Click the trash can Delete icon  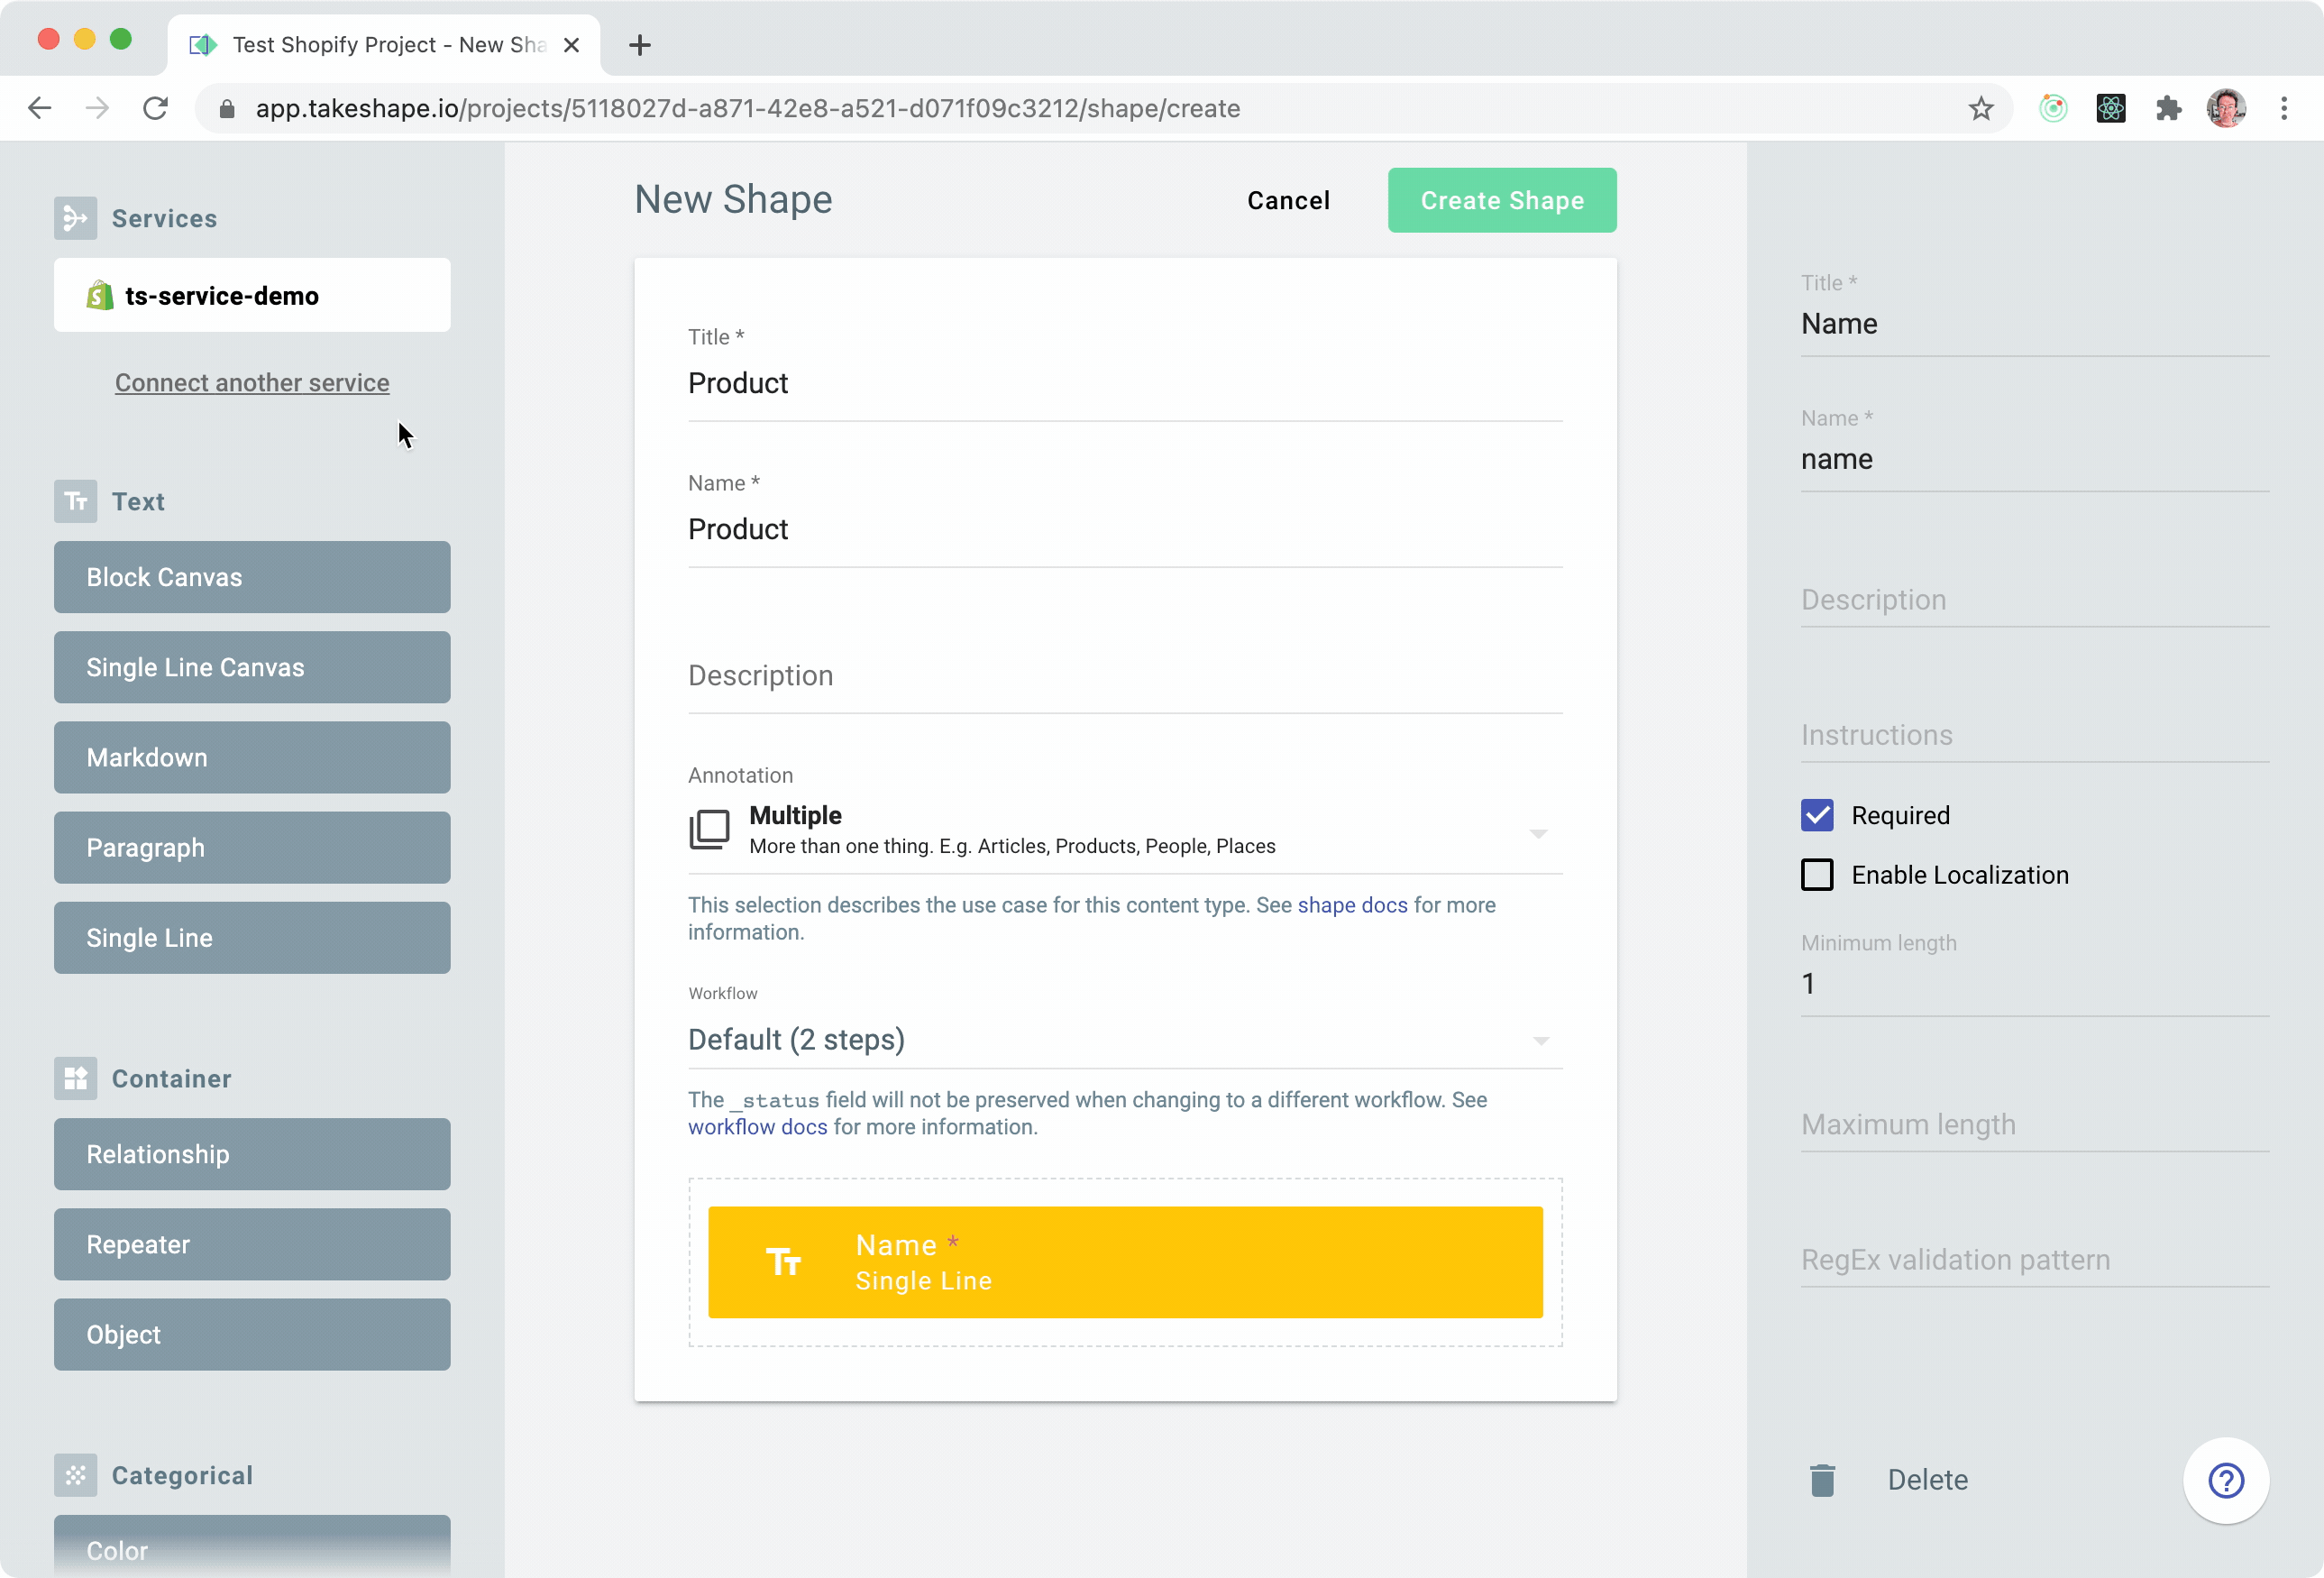[1822, 1480]
